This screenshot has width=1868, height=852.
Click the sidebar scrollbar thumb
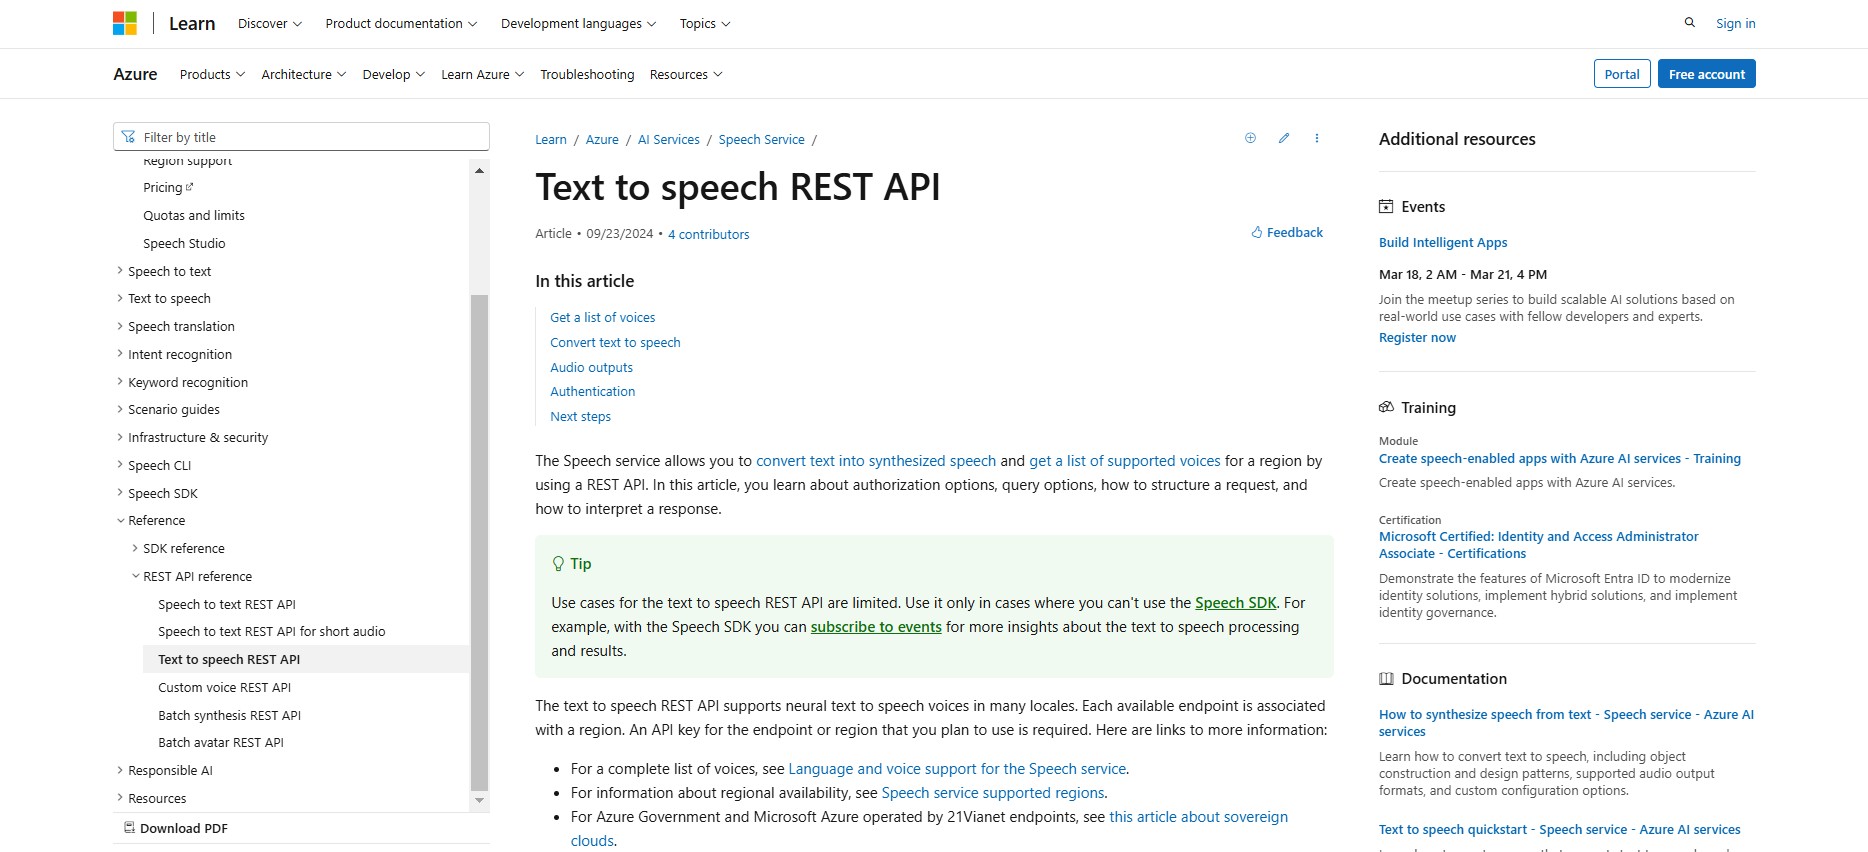coord(479,542)
